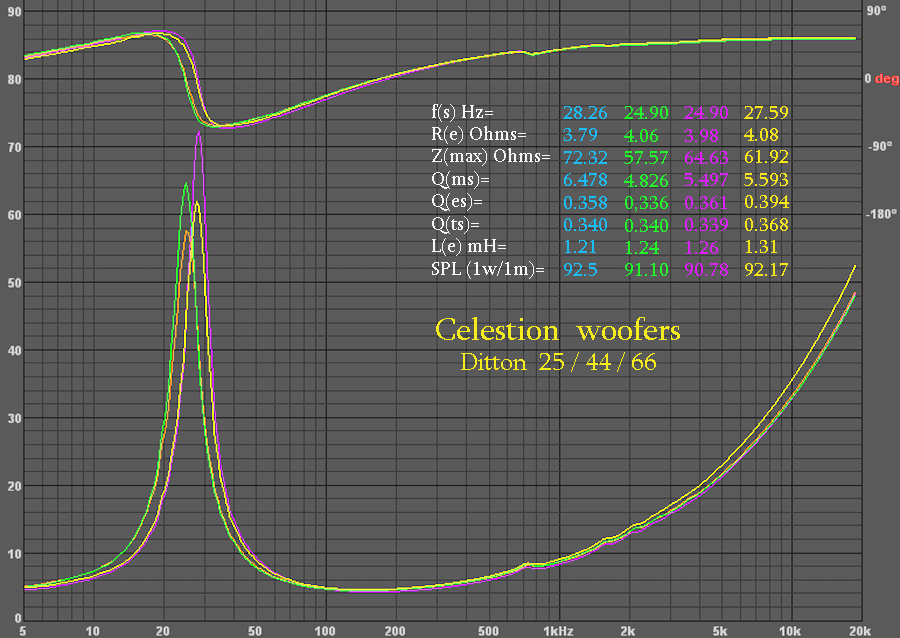Click the '0 deg' phase axis label
This screenshot has height=638, width=900.
tap(882, 79)
